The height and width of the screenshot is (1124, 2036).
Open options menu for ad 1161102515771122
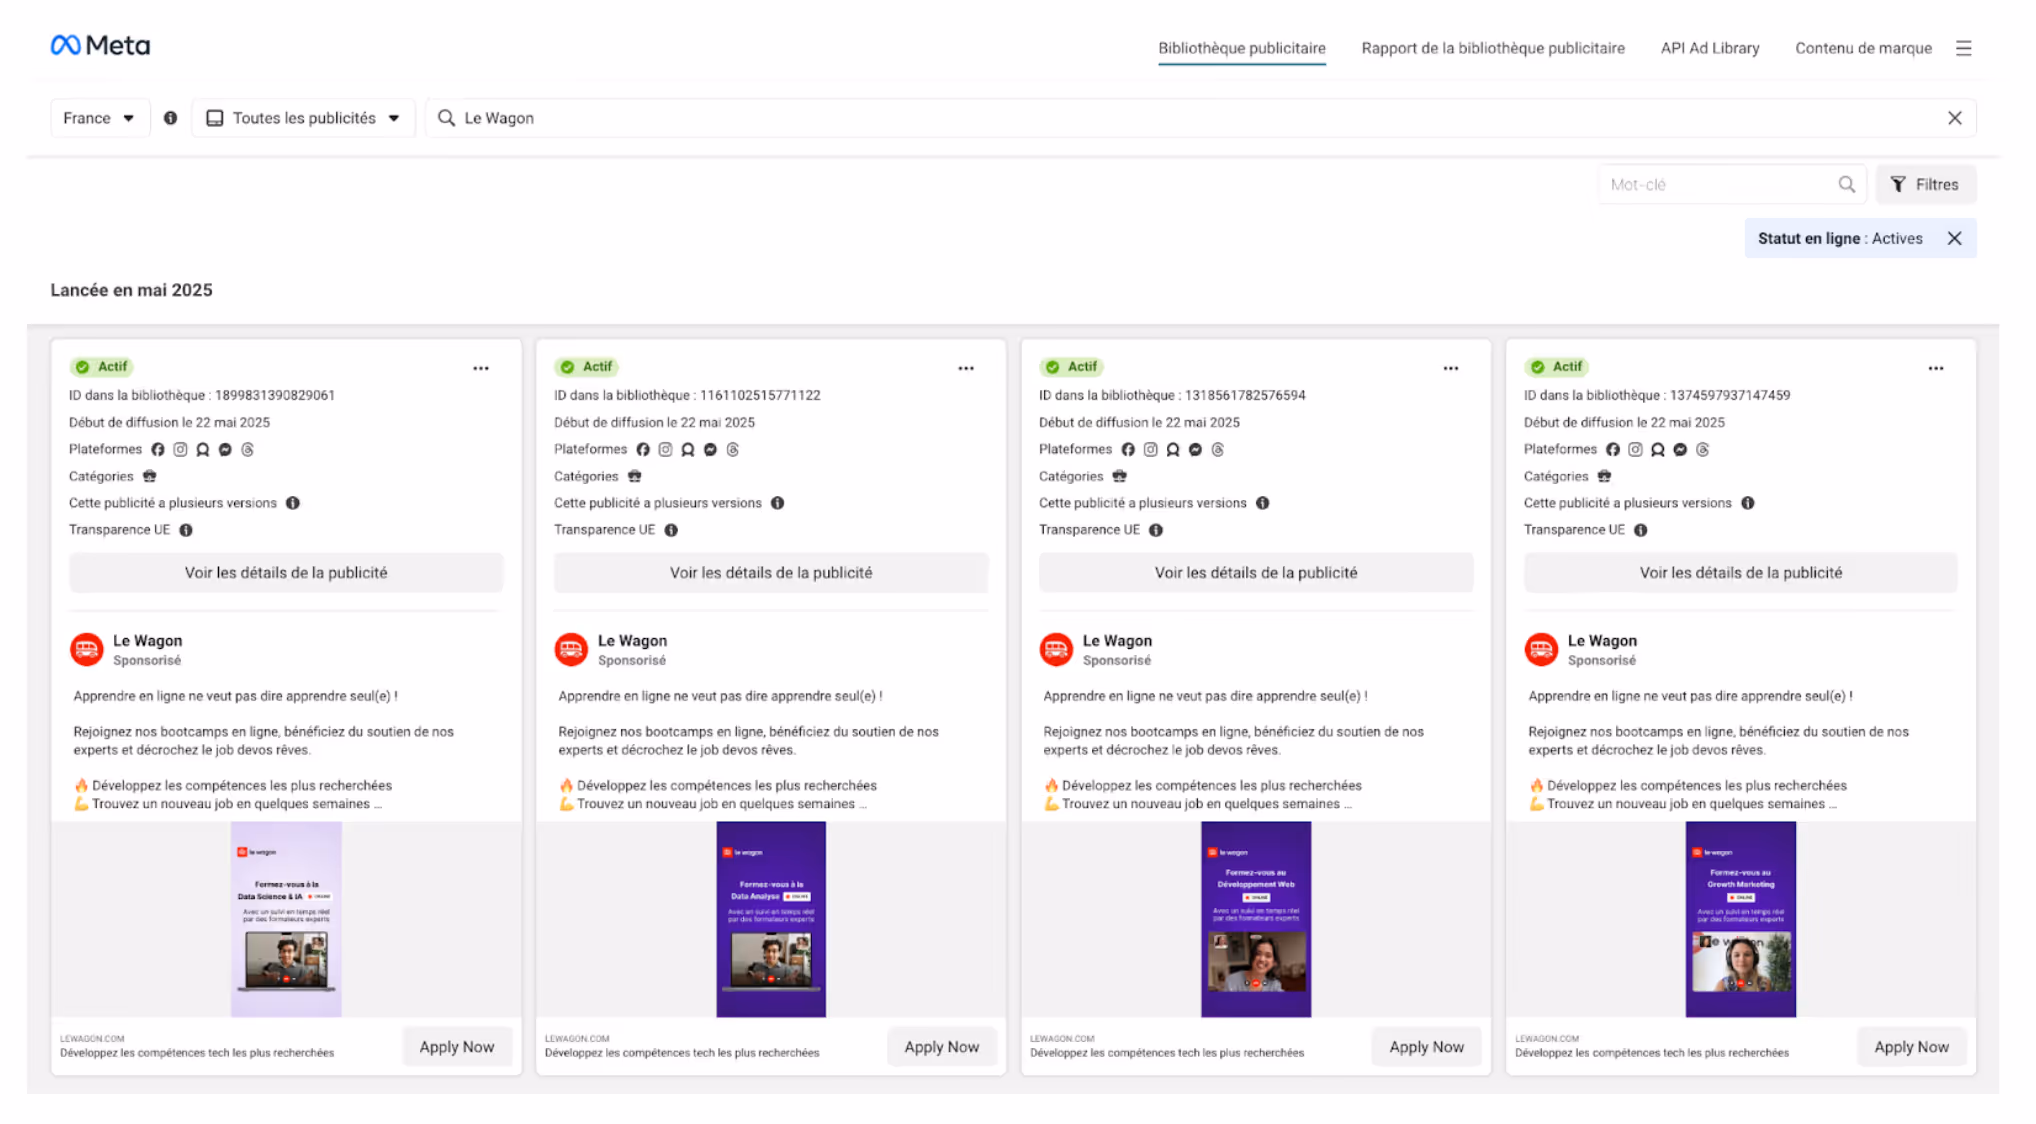pyautogui.click(x=966, y=368)
